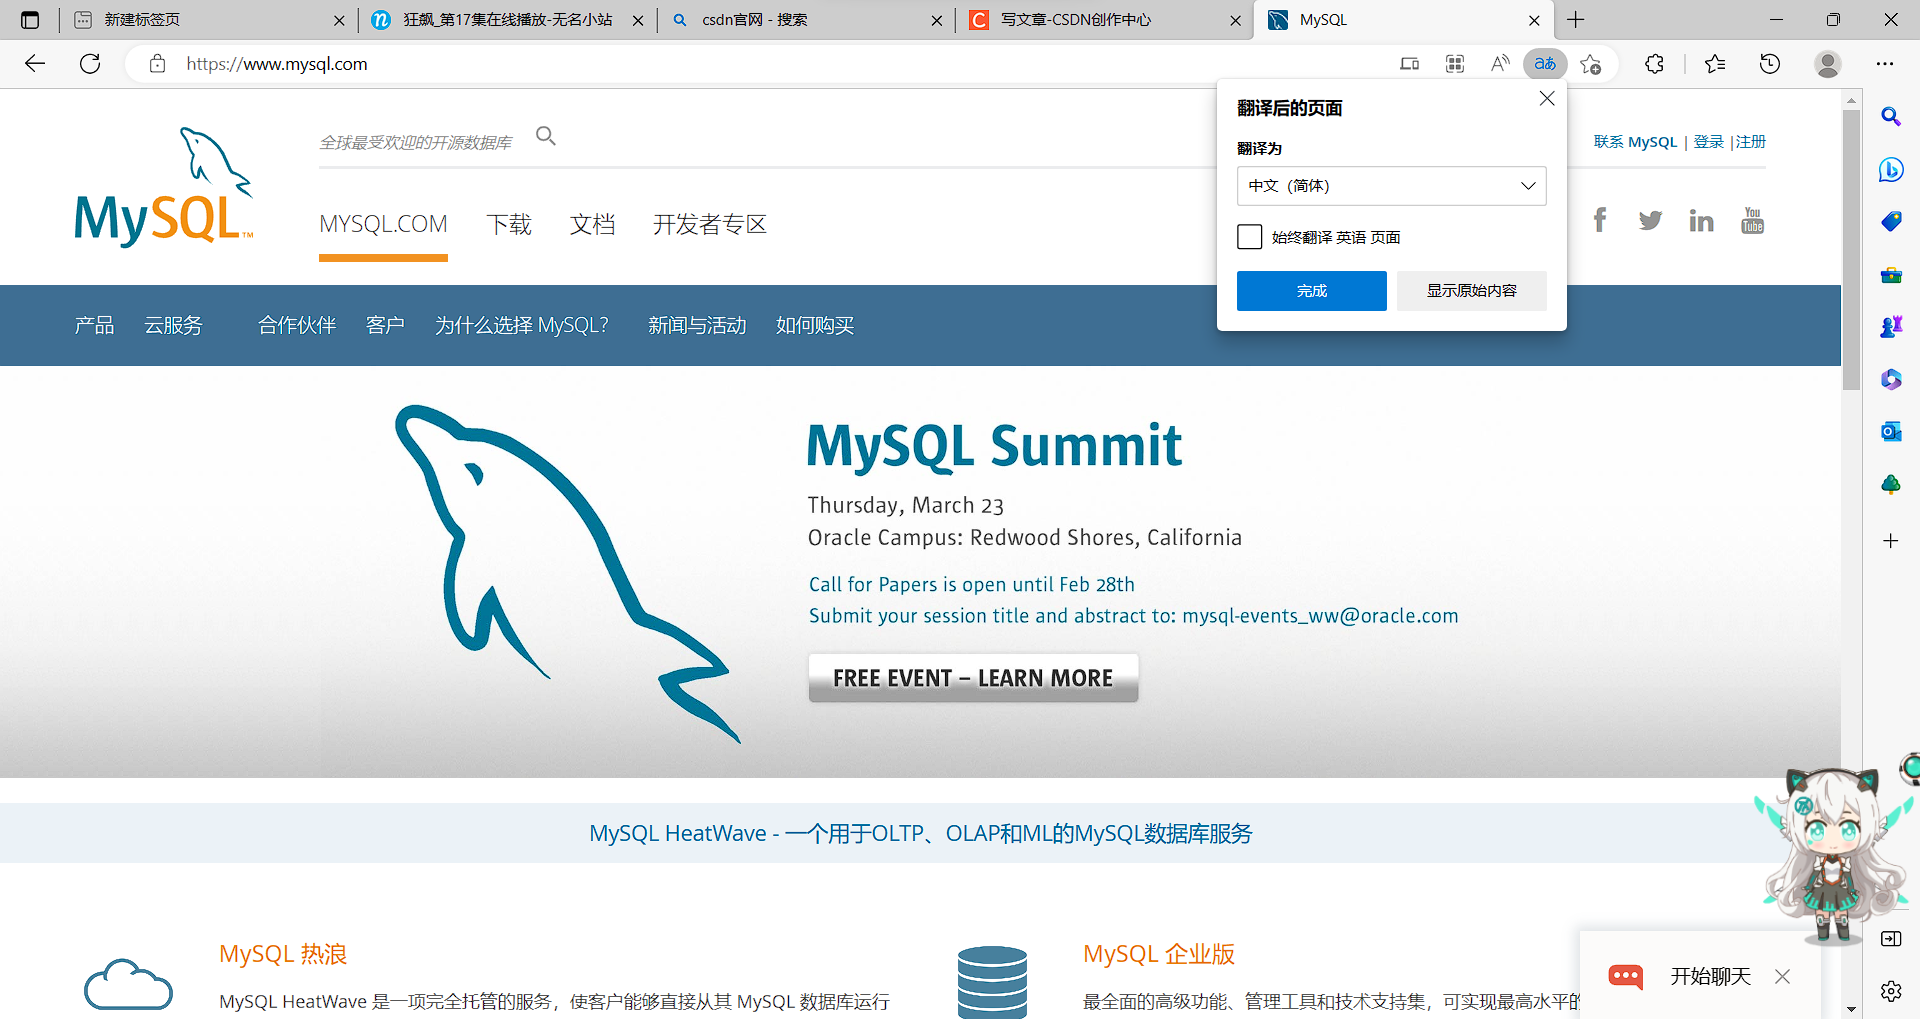Open the favorites list icon
The height and width of the screenshot is (1019, 1920).
point(1715,64)
